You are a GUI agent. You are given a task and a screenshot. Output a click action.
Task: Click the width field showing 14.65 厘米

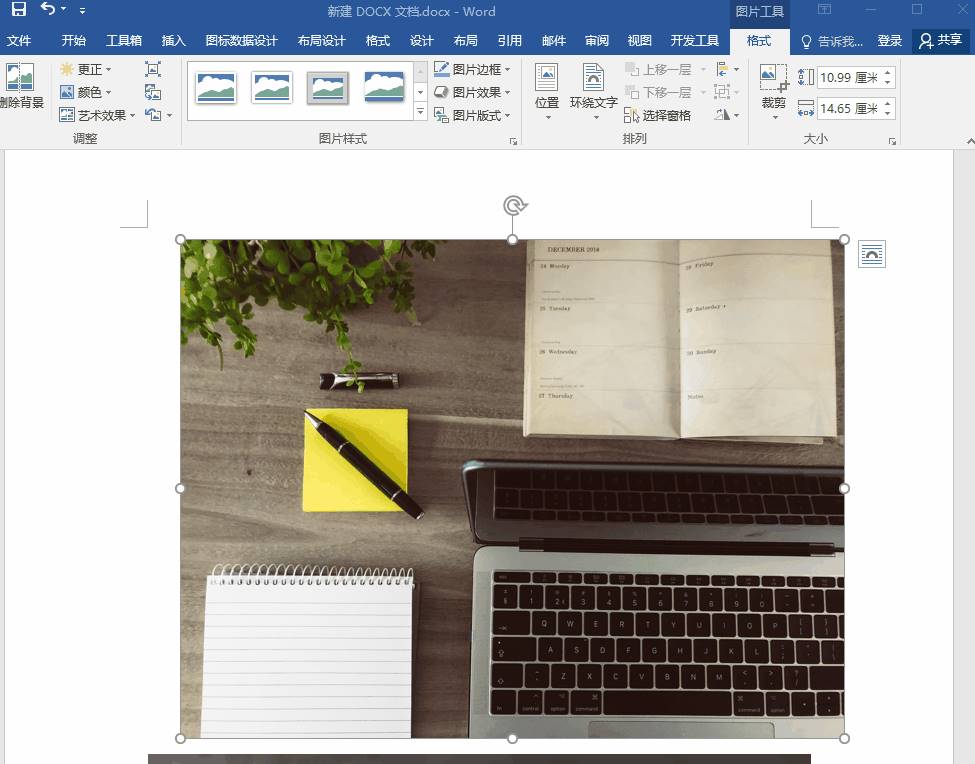pos(848,109)
